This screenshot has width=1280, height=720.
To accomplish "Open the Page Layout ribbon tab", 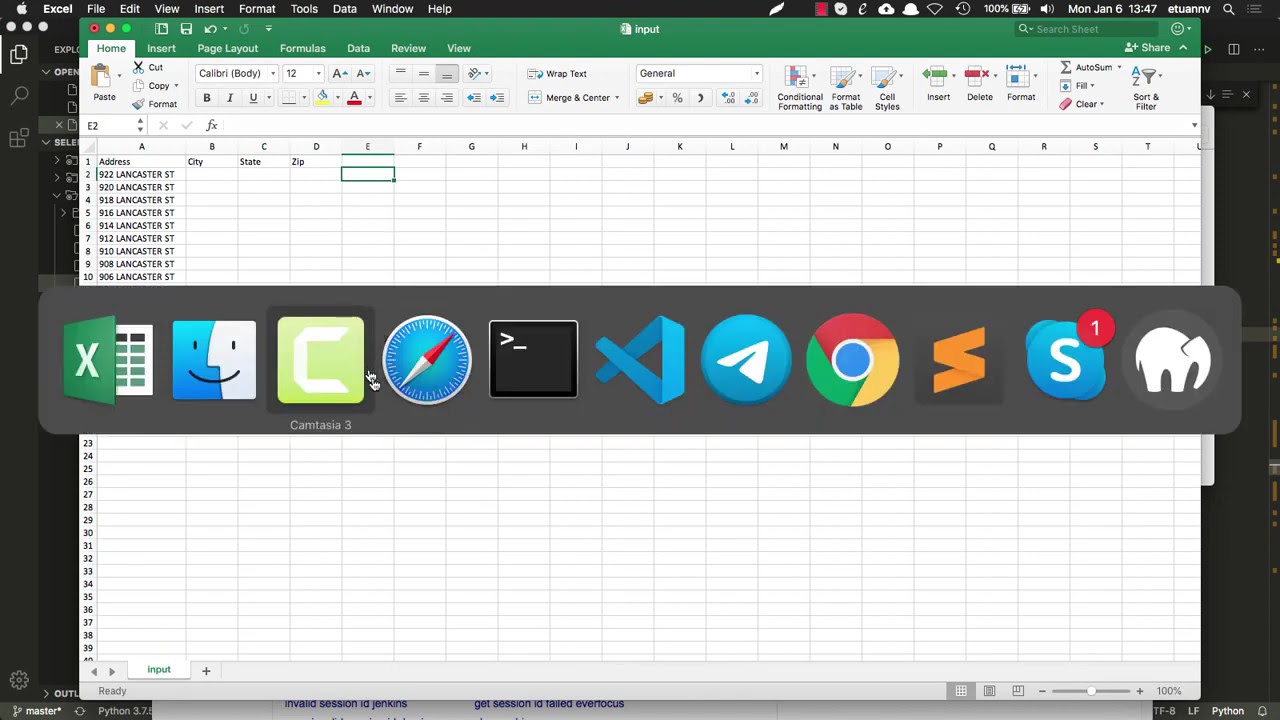I will 227,48.
